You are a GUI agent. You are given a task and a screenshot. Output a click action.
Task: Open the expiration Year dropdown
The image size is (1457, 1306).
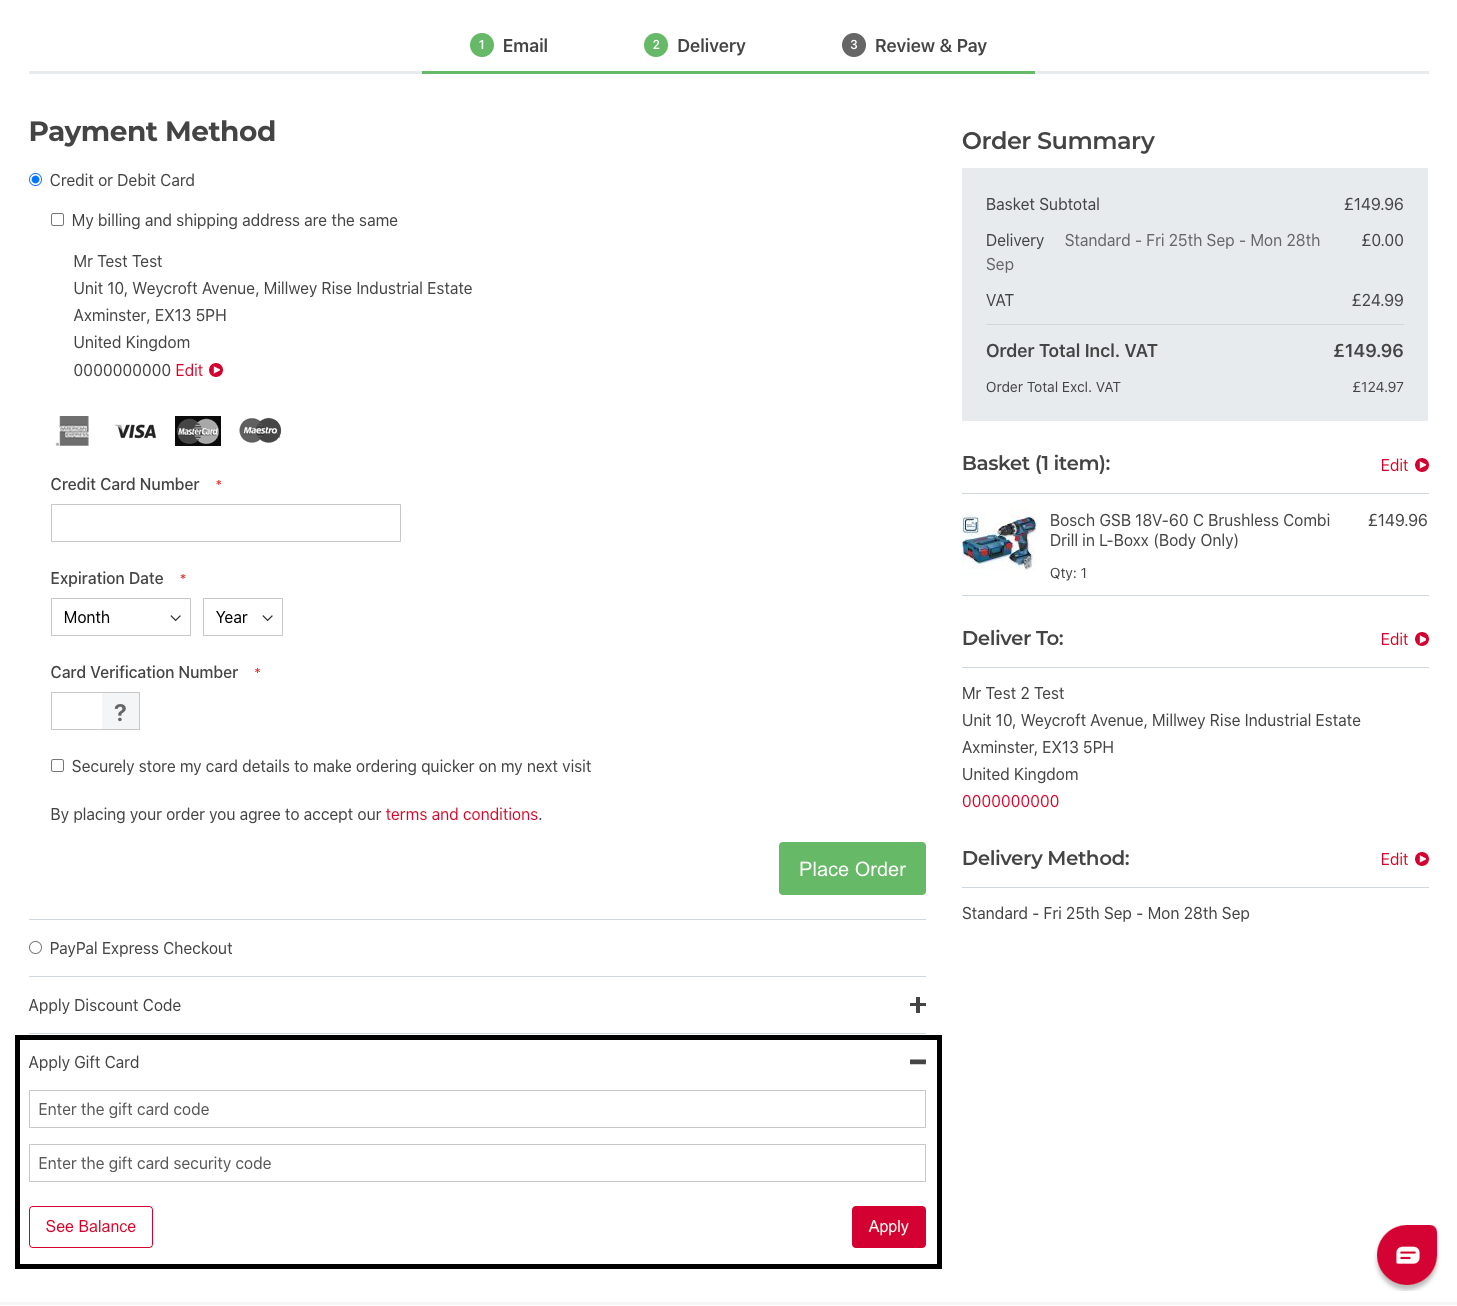(243, 617)
